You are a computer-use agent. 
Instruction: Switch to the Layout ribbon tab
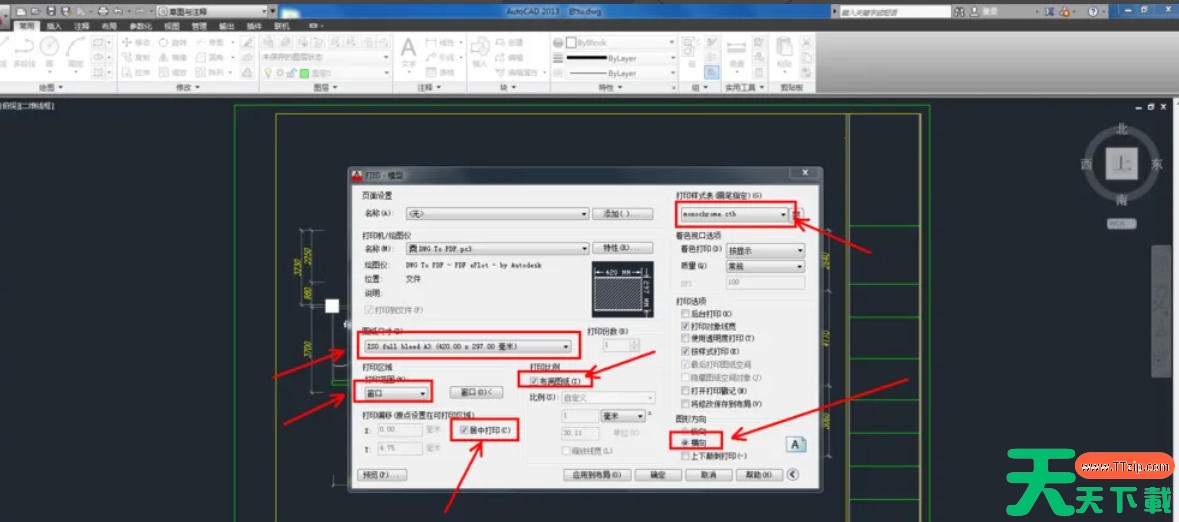[x=108, y=26]
